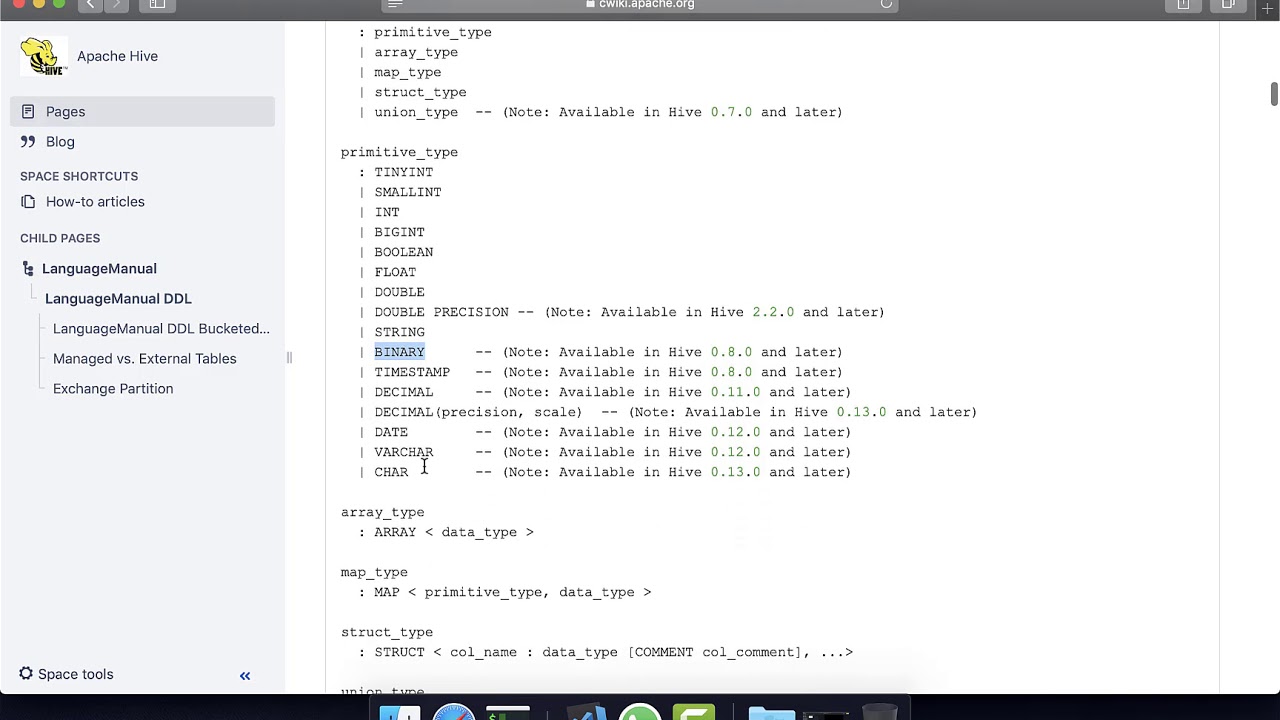Click the DOUBLE PRECISION text
This screenshot has height=720, width=1280.
[x=441, y=312]
